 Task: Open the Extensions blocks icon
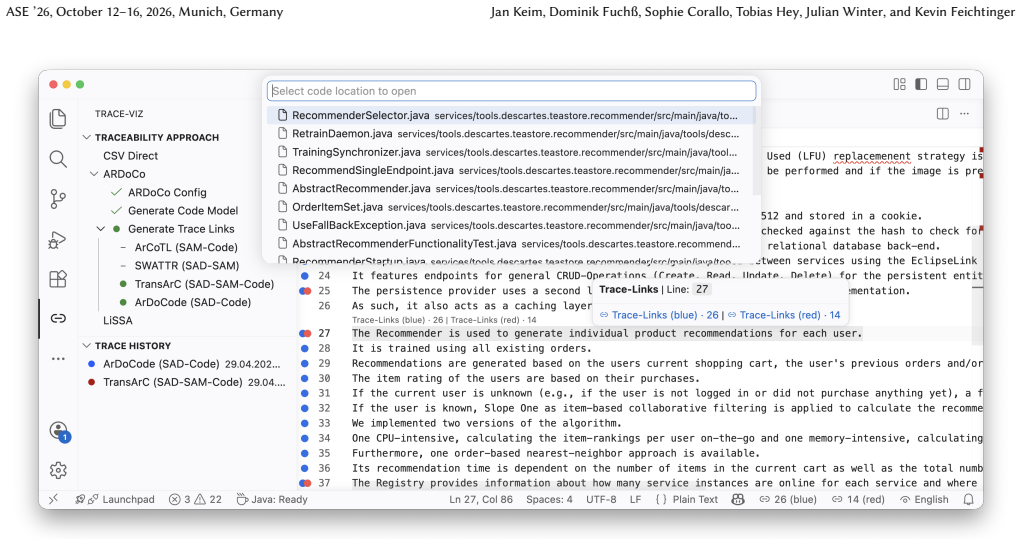tap(58, 279)
